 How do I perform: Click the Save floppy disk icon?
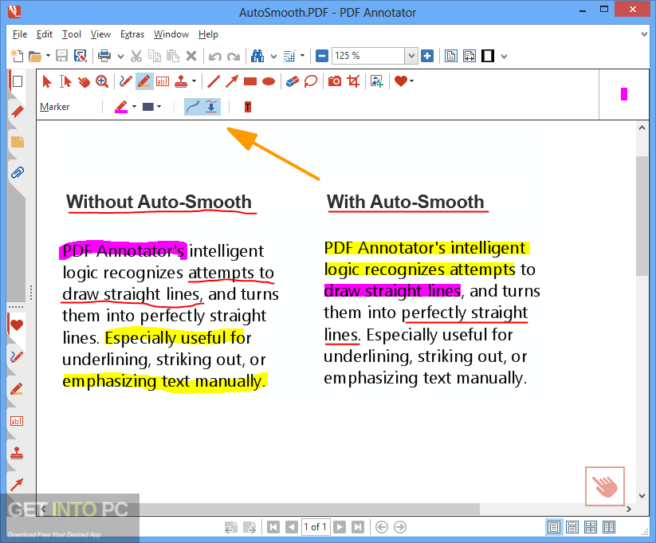tap(62, 56)
